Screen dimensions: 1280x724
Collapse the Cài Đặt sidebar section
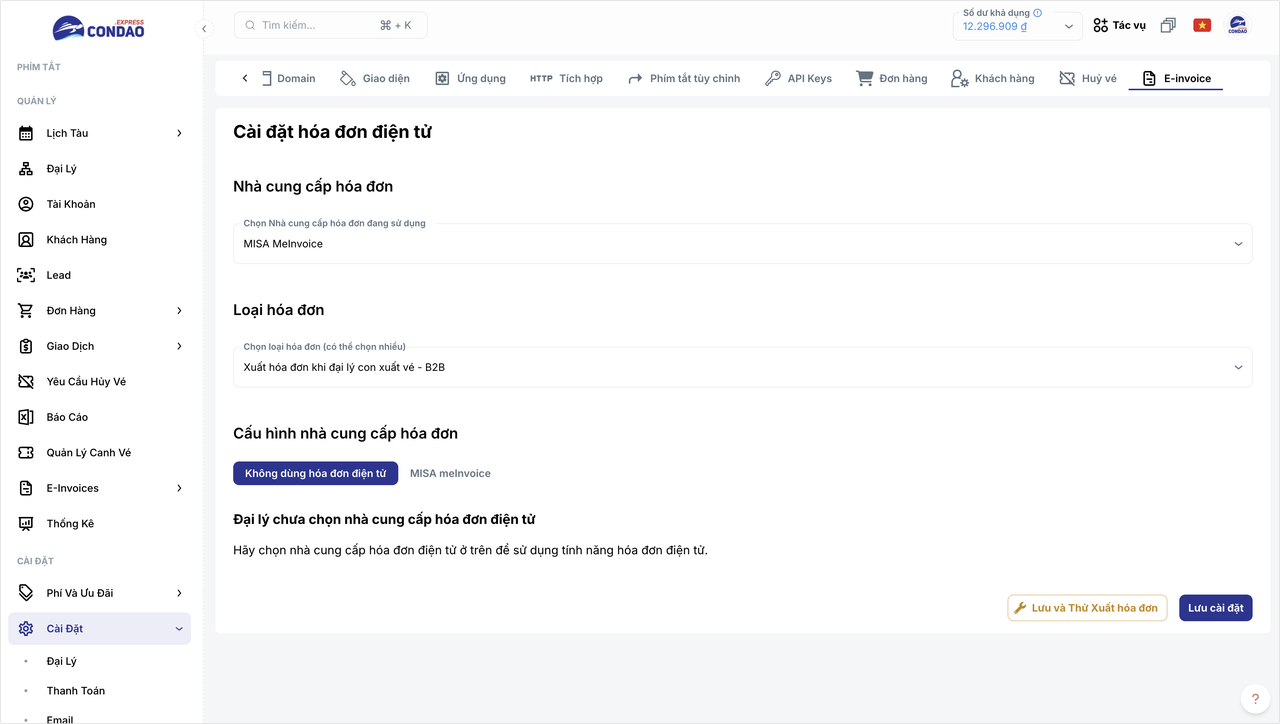pyautogui.click(x=179, y=629)
